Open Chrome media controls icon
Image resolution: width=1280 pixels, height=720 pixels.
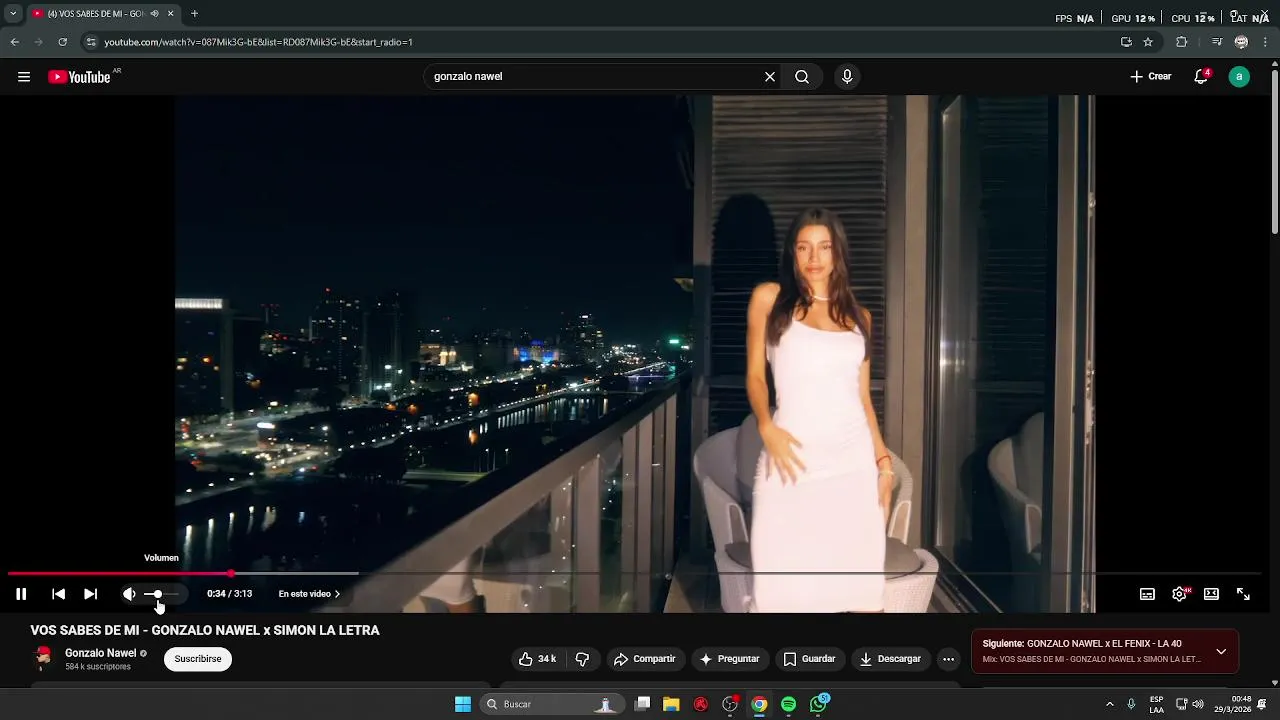click(x=1217, y=42)
